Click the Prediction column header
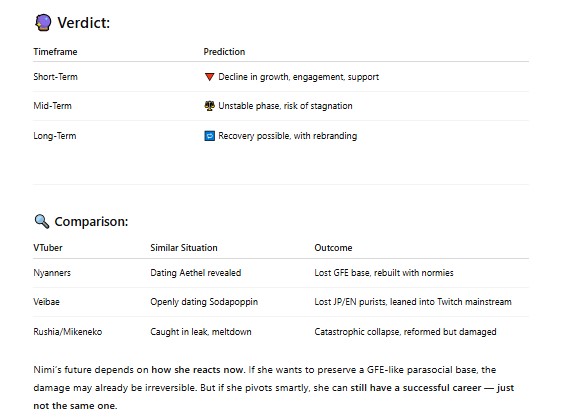 click(x=224, y=52)
